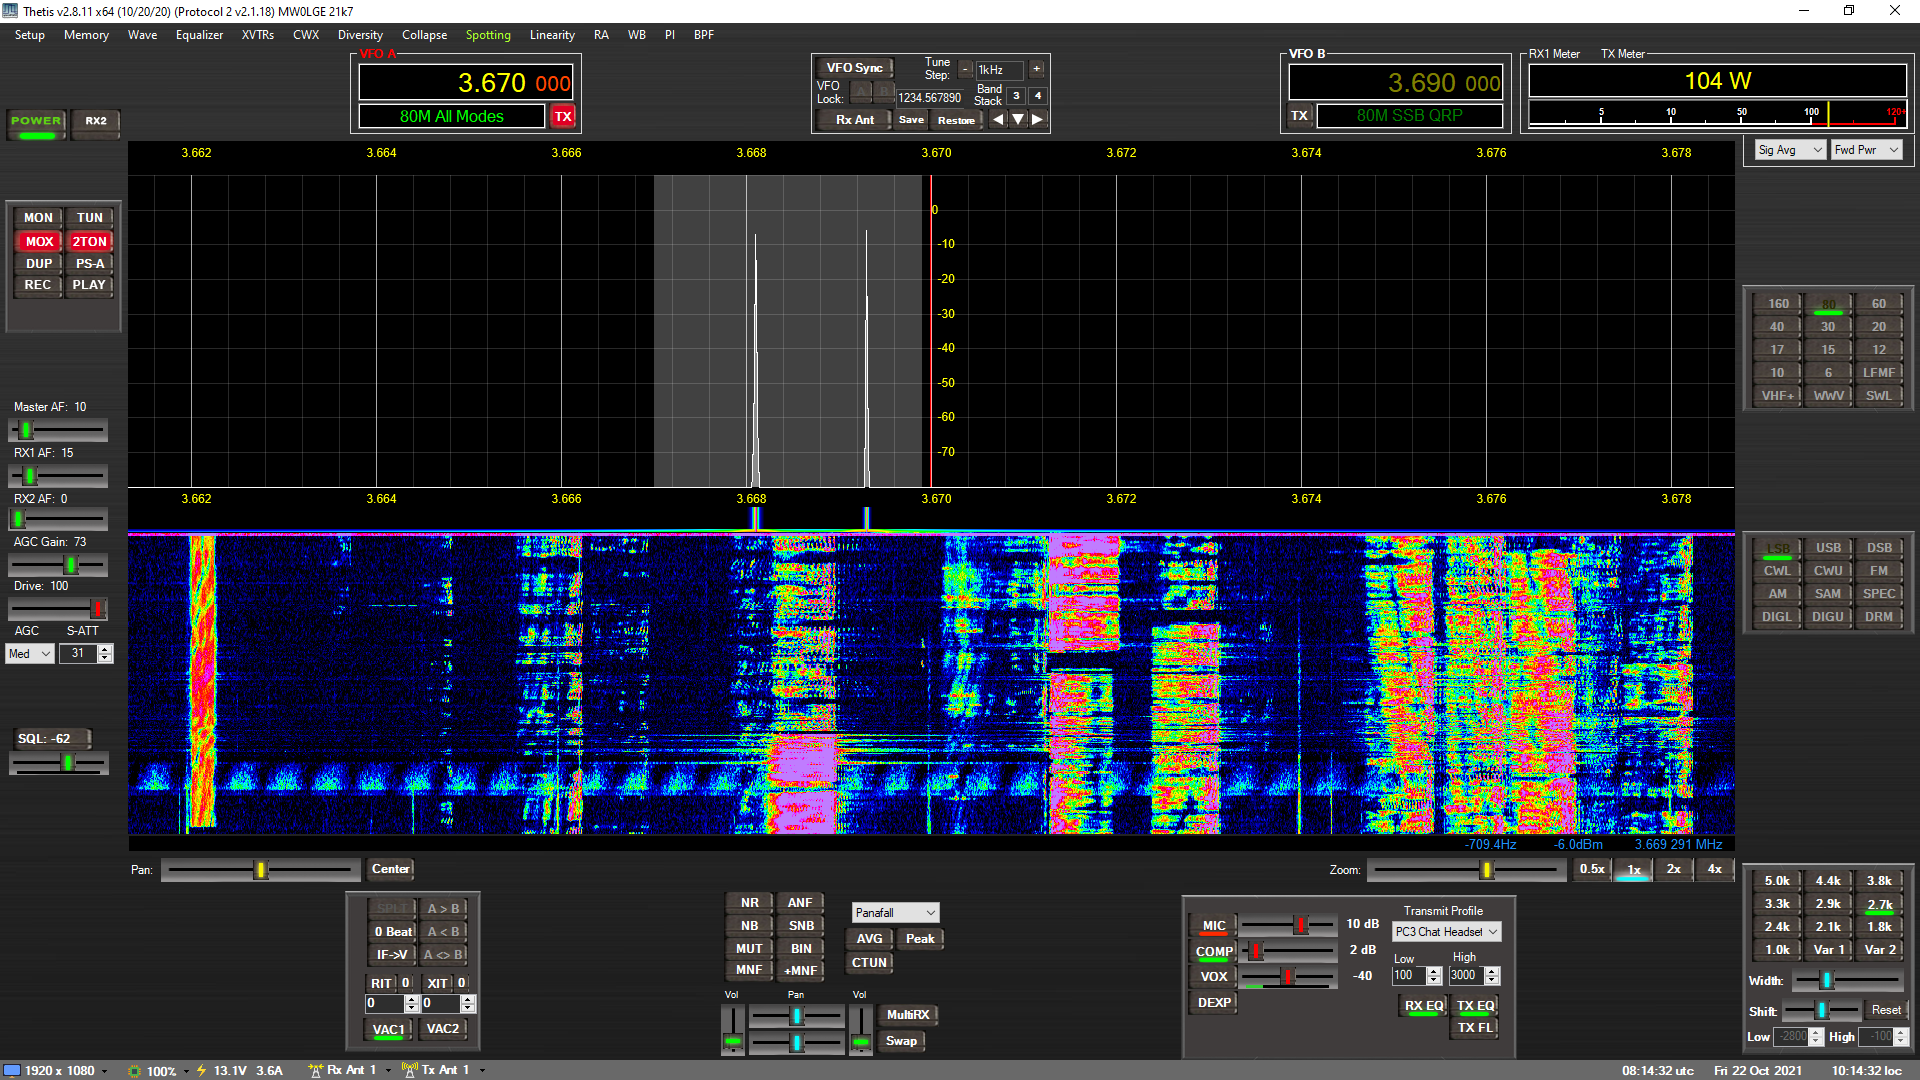
Task: Open the Spotting menu
Action: pyautogui.click(x=488, y=35)
